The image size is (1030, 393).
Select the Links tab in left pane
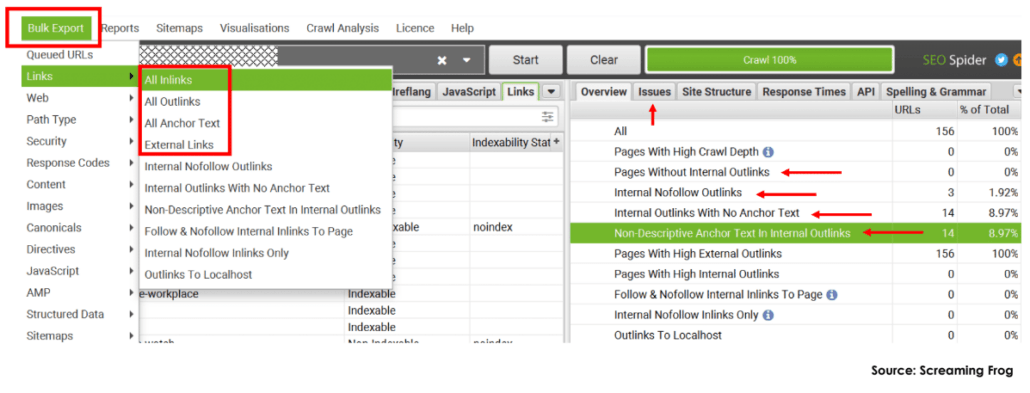(521, 92)
